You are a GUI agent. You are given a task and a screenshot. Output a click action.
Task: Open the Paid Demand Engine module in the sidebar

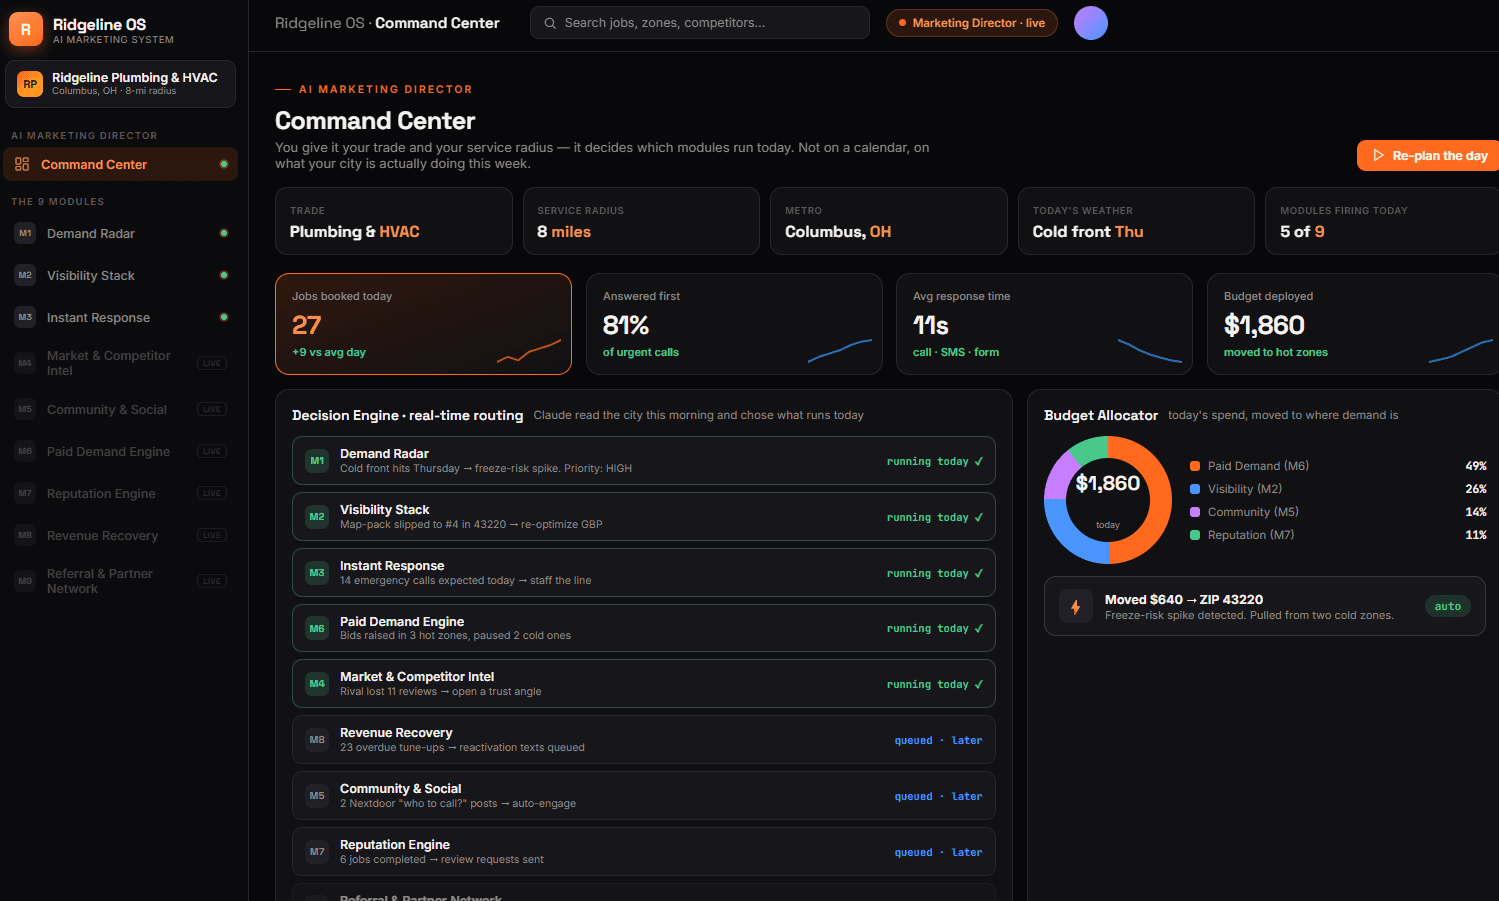coord(120,451)
